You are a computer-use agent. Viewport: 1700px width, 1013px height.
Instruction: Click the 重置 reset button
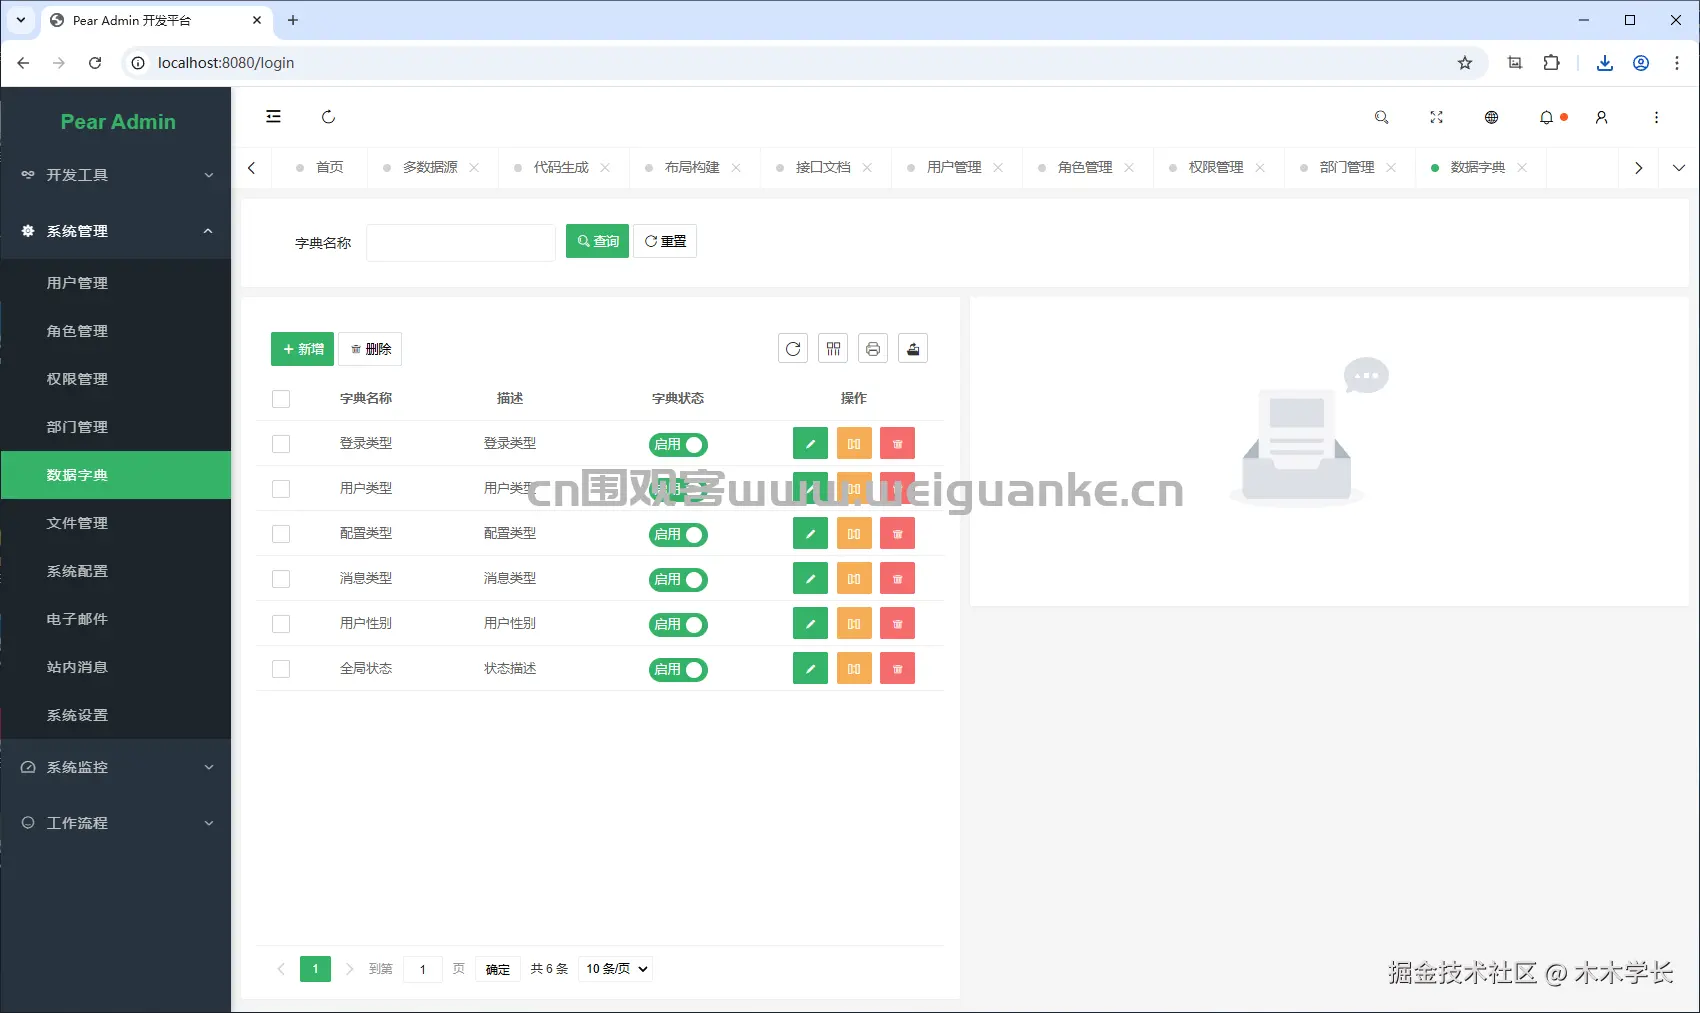665,241
